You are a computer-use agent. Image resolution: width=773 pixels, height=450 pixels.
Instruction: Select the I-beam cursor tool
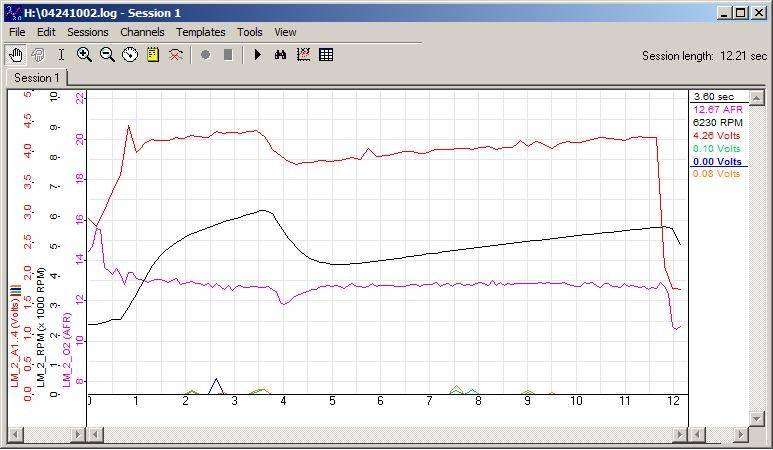(61, 55)
